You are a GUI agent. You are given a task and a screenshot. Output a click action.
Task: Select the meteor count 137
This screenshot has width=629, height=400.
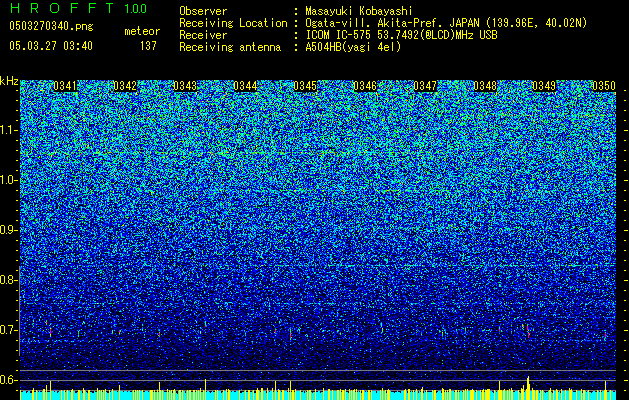tap(148, 46)
